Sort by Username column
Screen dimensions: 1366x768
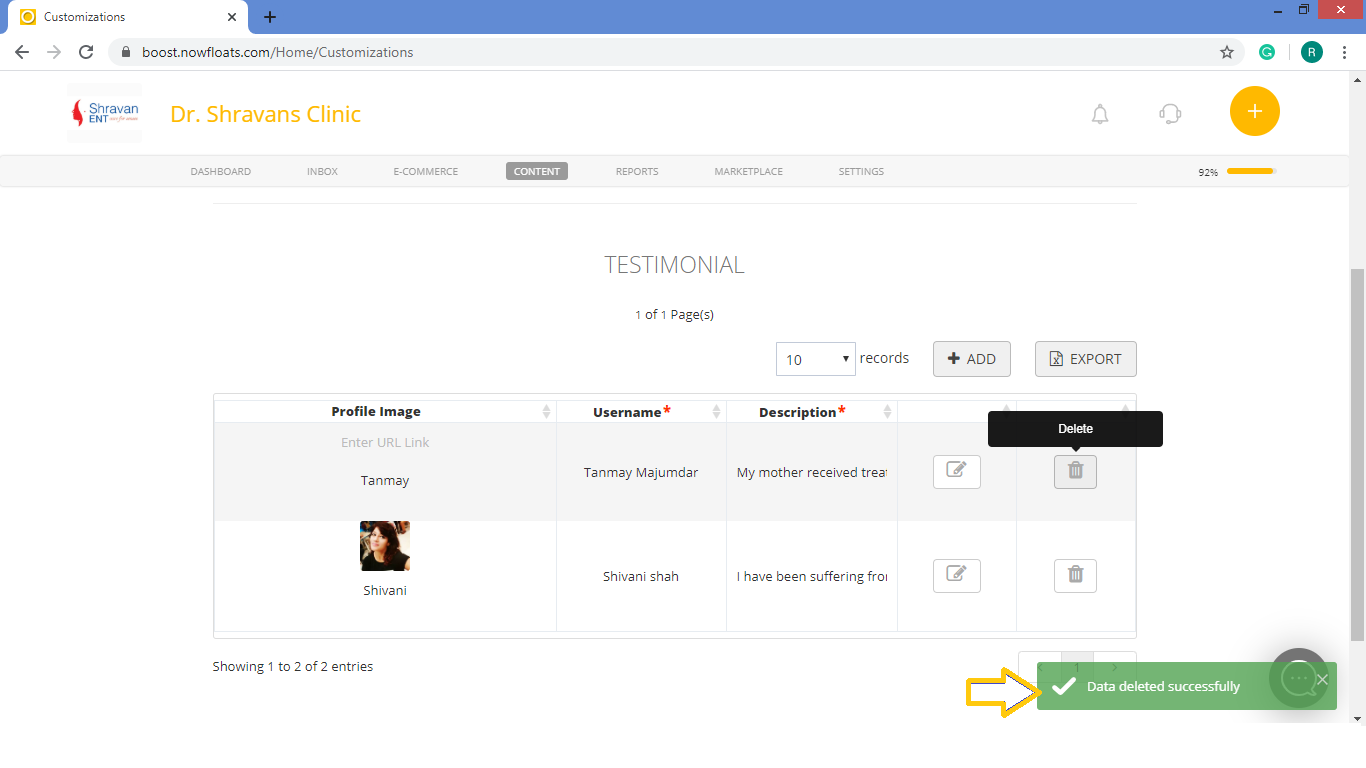(x=641, y=411)
